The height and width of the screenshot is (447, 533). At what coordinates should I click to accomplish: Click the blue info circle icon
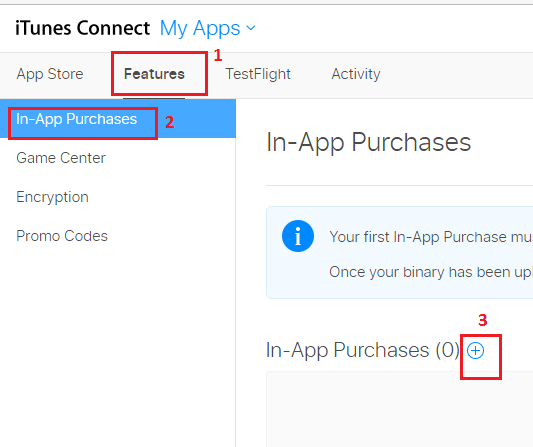click(298, 236)
